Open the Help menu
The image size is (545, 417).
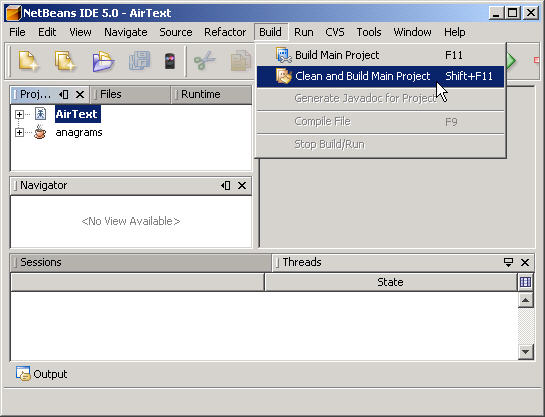[x=455, y=32]
